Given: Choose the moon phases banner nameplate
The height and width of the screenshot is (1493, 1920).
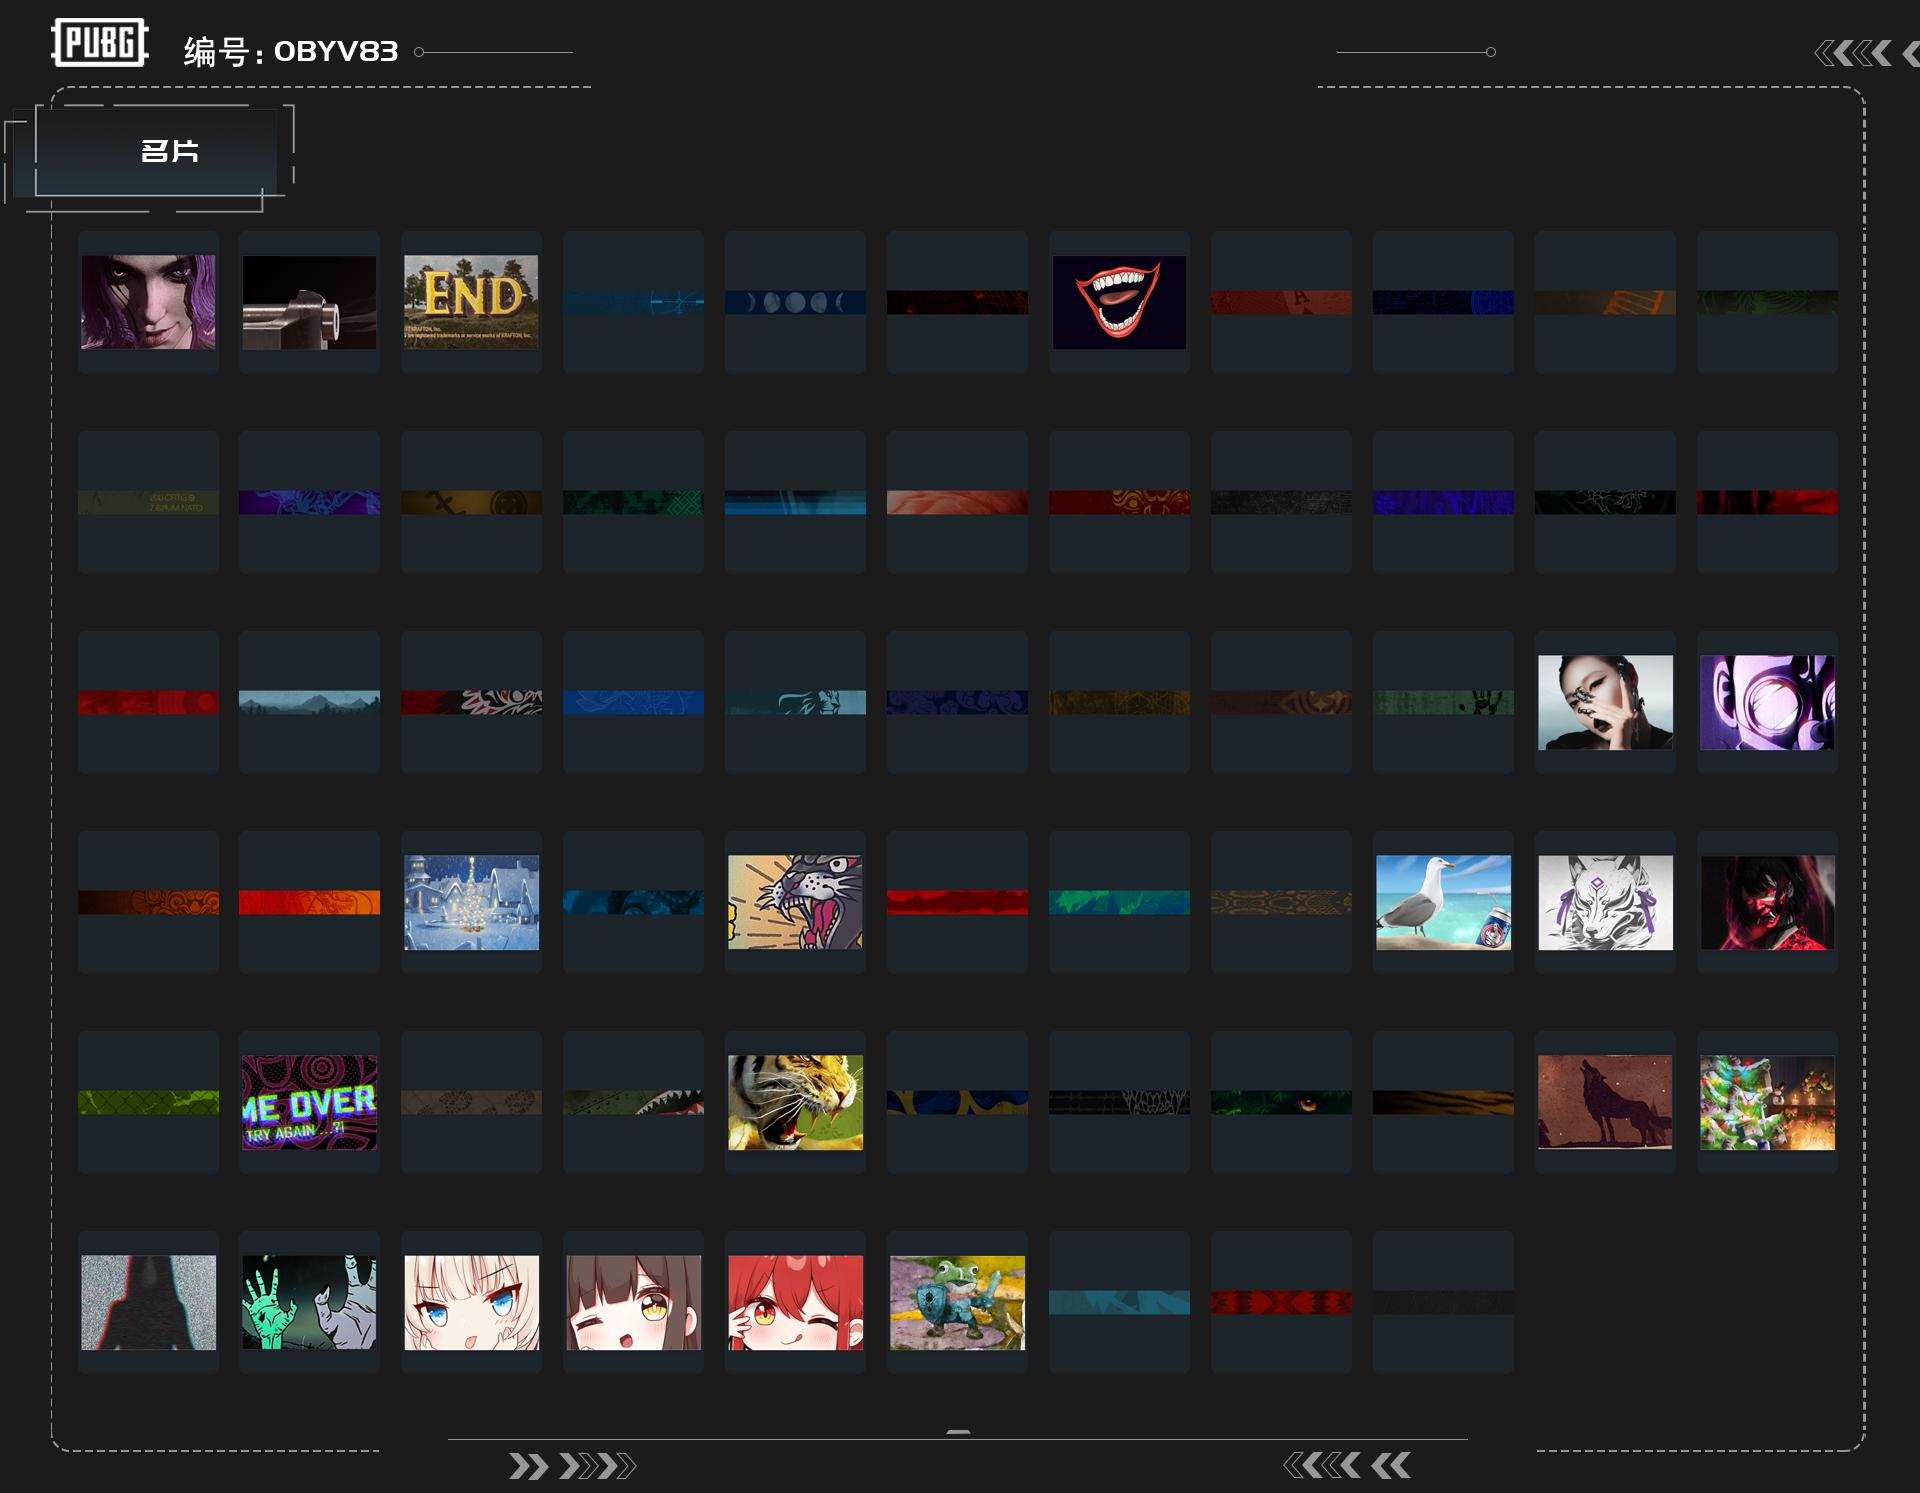Looking at the screenshot, I should point(795,302).
